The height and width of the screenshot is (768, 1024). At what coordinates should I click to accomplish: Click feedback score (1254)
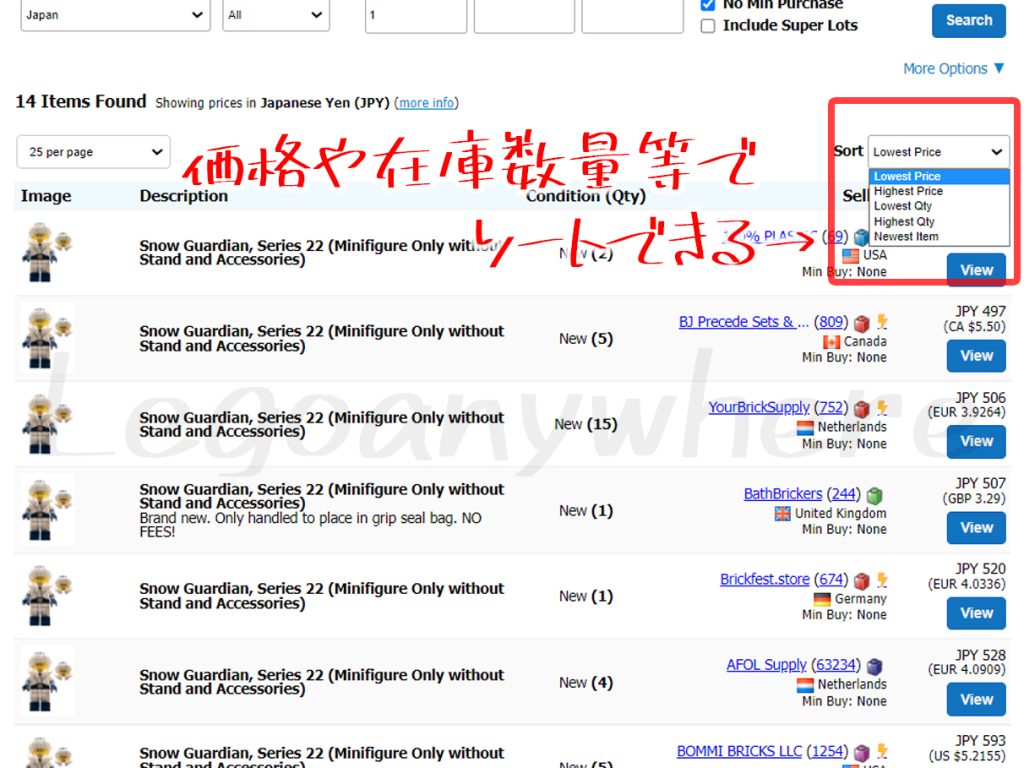click(x=827, y=751)
